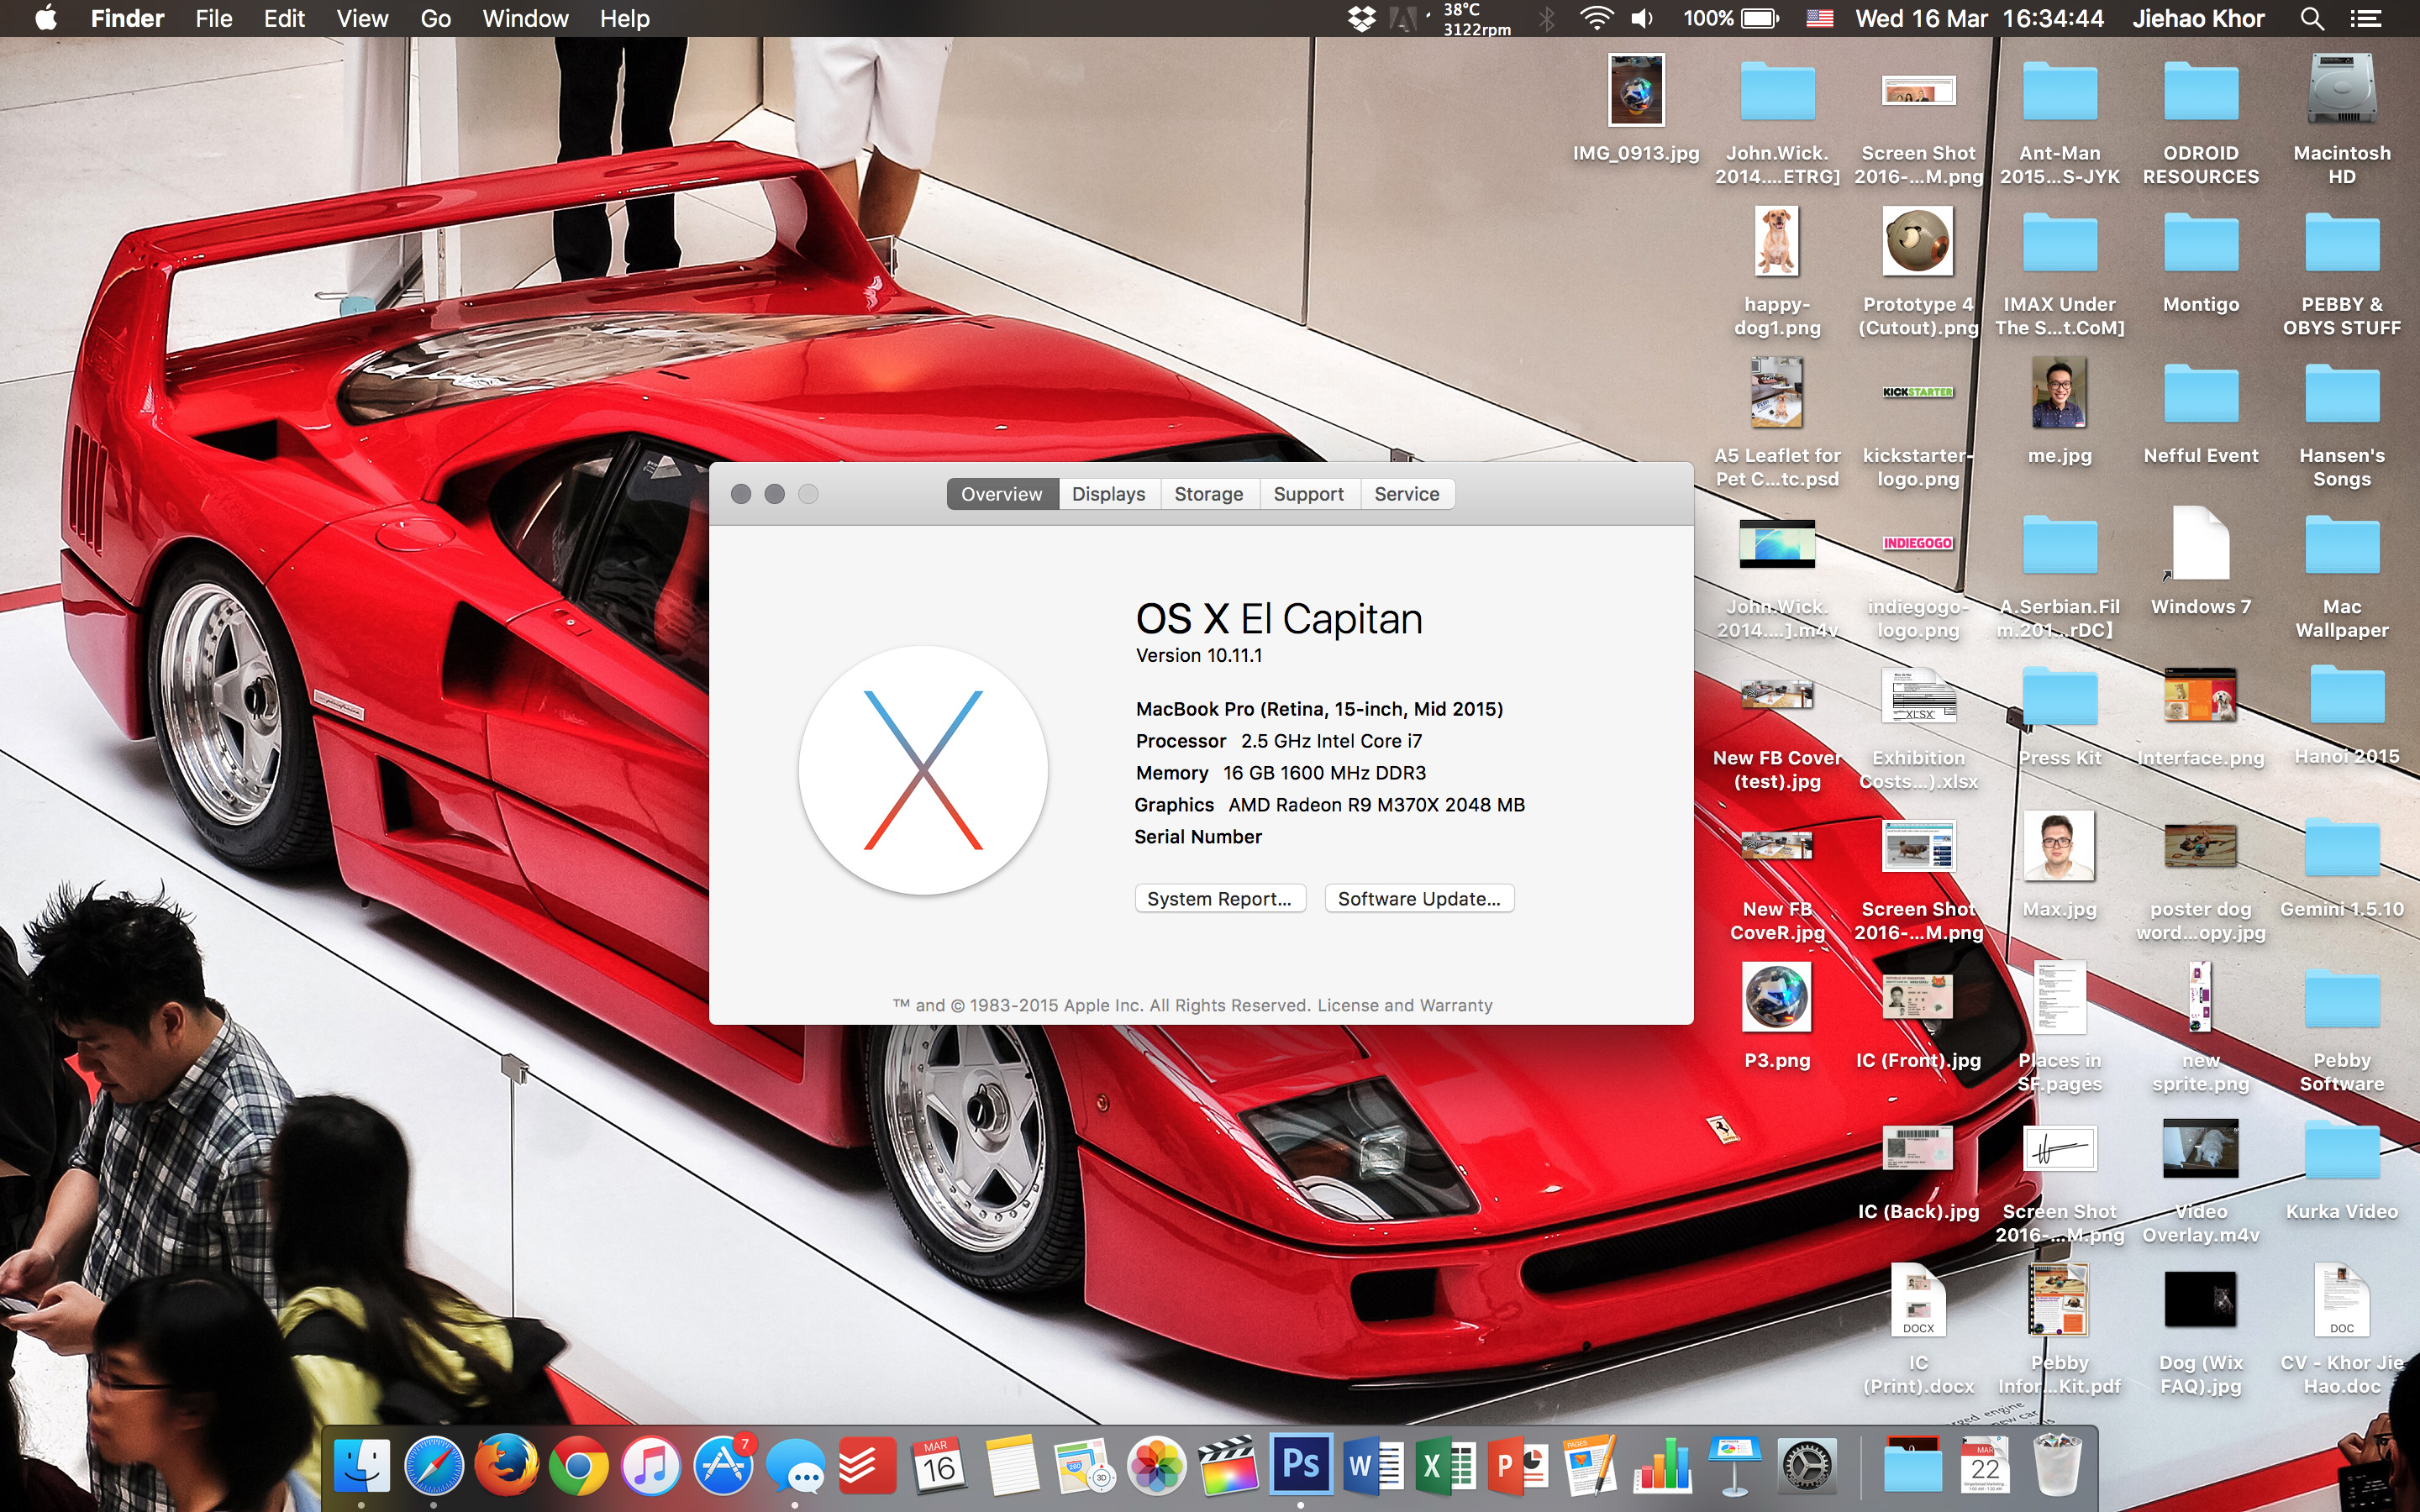2420x1512 pixels.
Task: Launch Firefox from the Dock
Action: [506, 1467]
